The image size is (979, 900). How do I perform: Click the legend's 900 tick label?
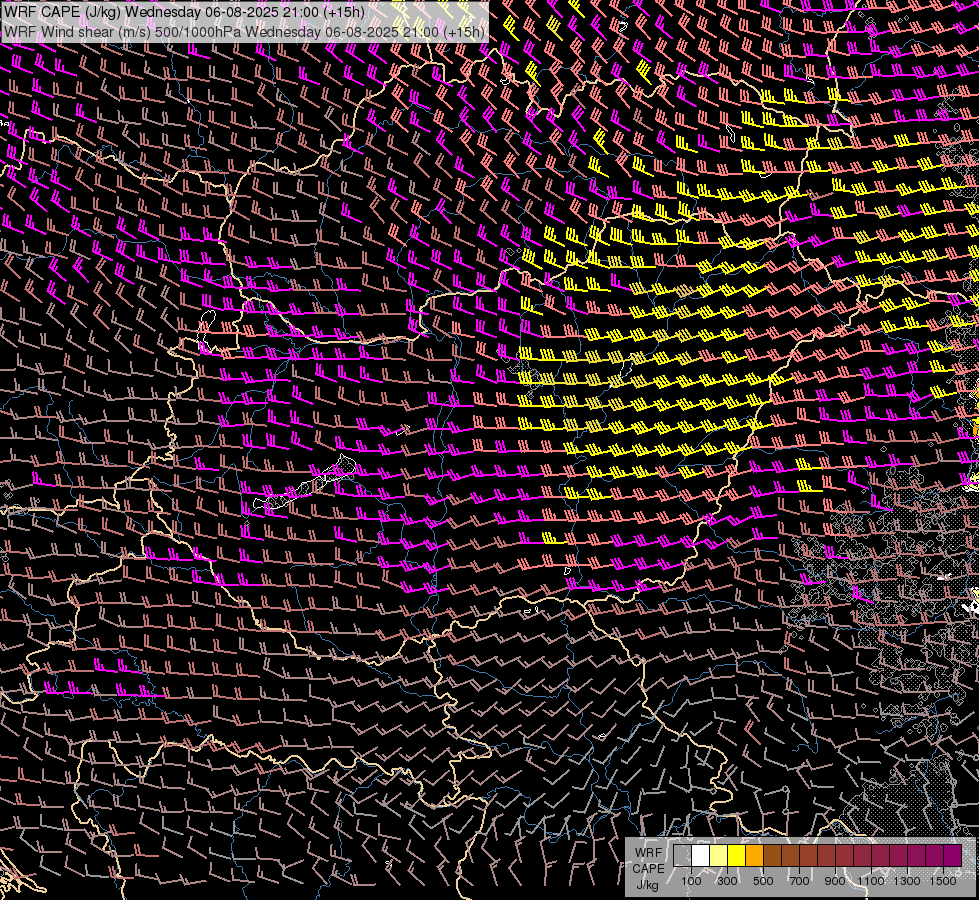[x=835, y=881]
